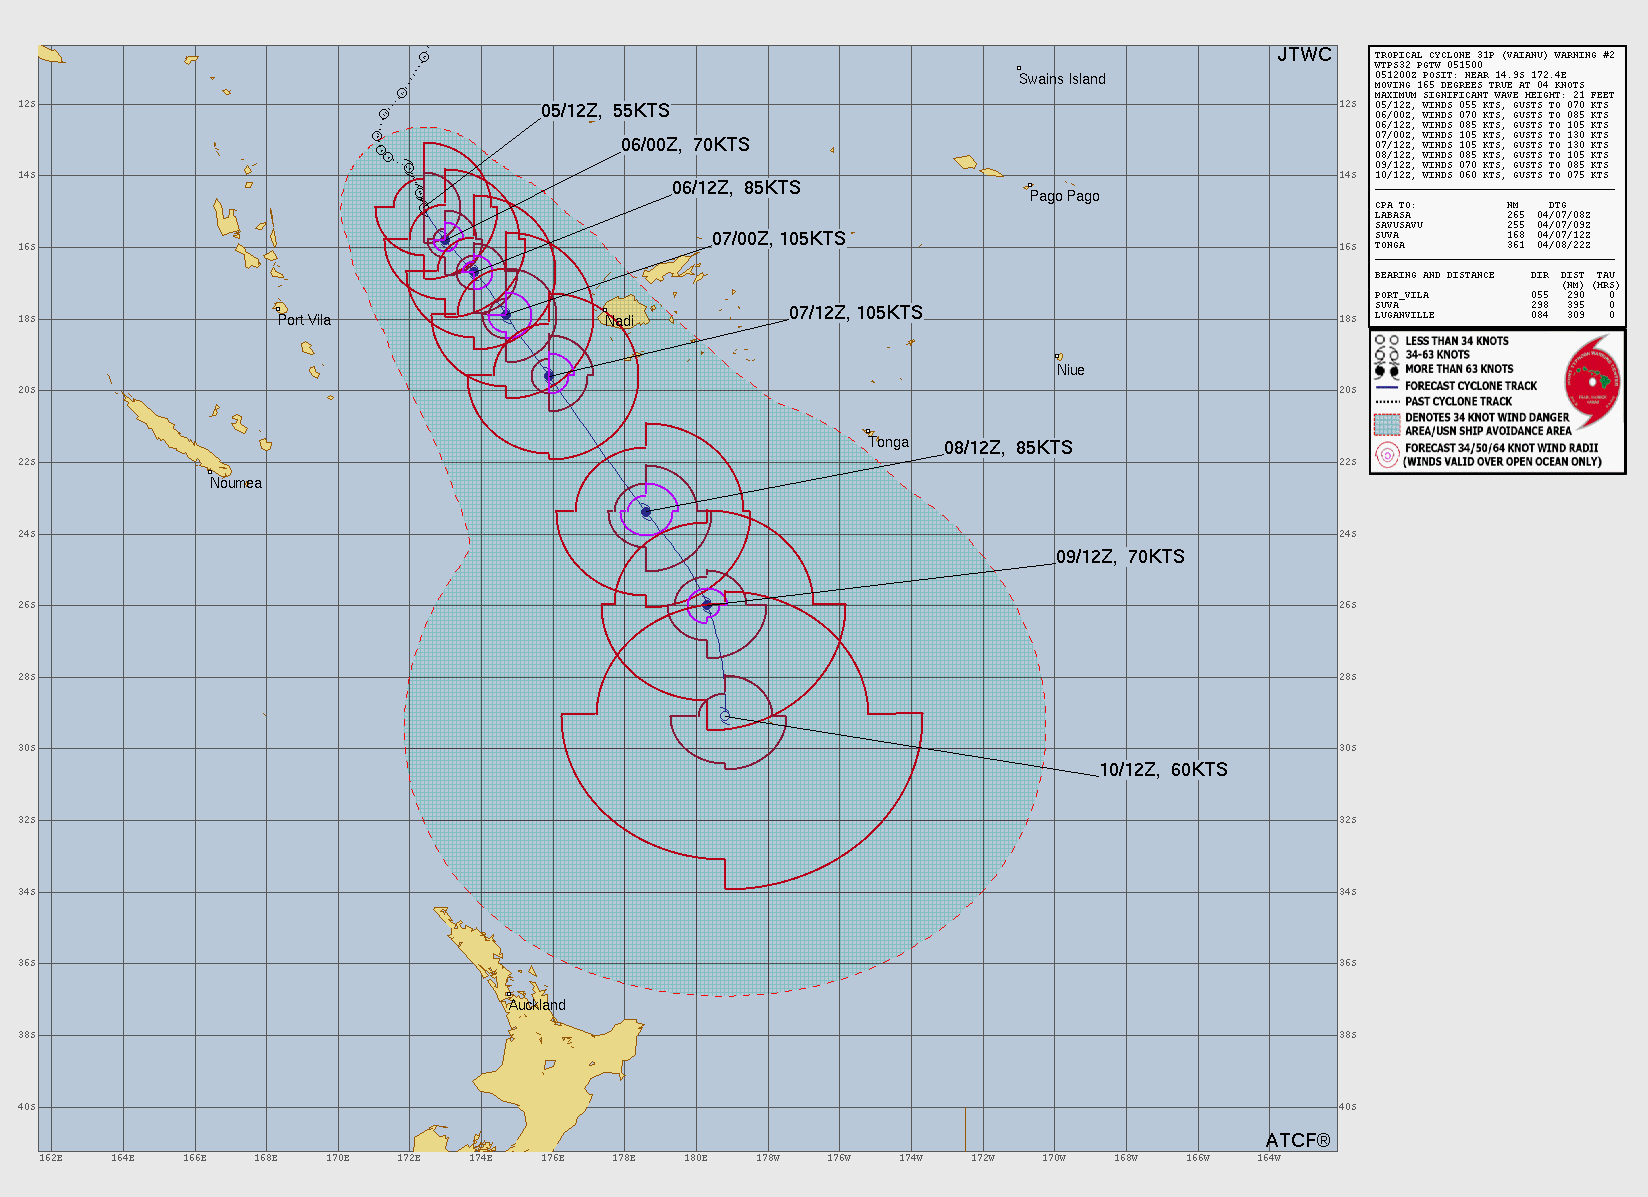This screenshot has width=1648, height=1197.
Task: Click the Pago Pago location label
Action: click(x=1064, y=196)
